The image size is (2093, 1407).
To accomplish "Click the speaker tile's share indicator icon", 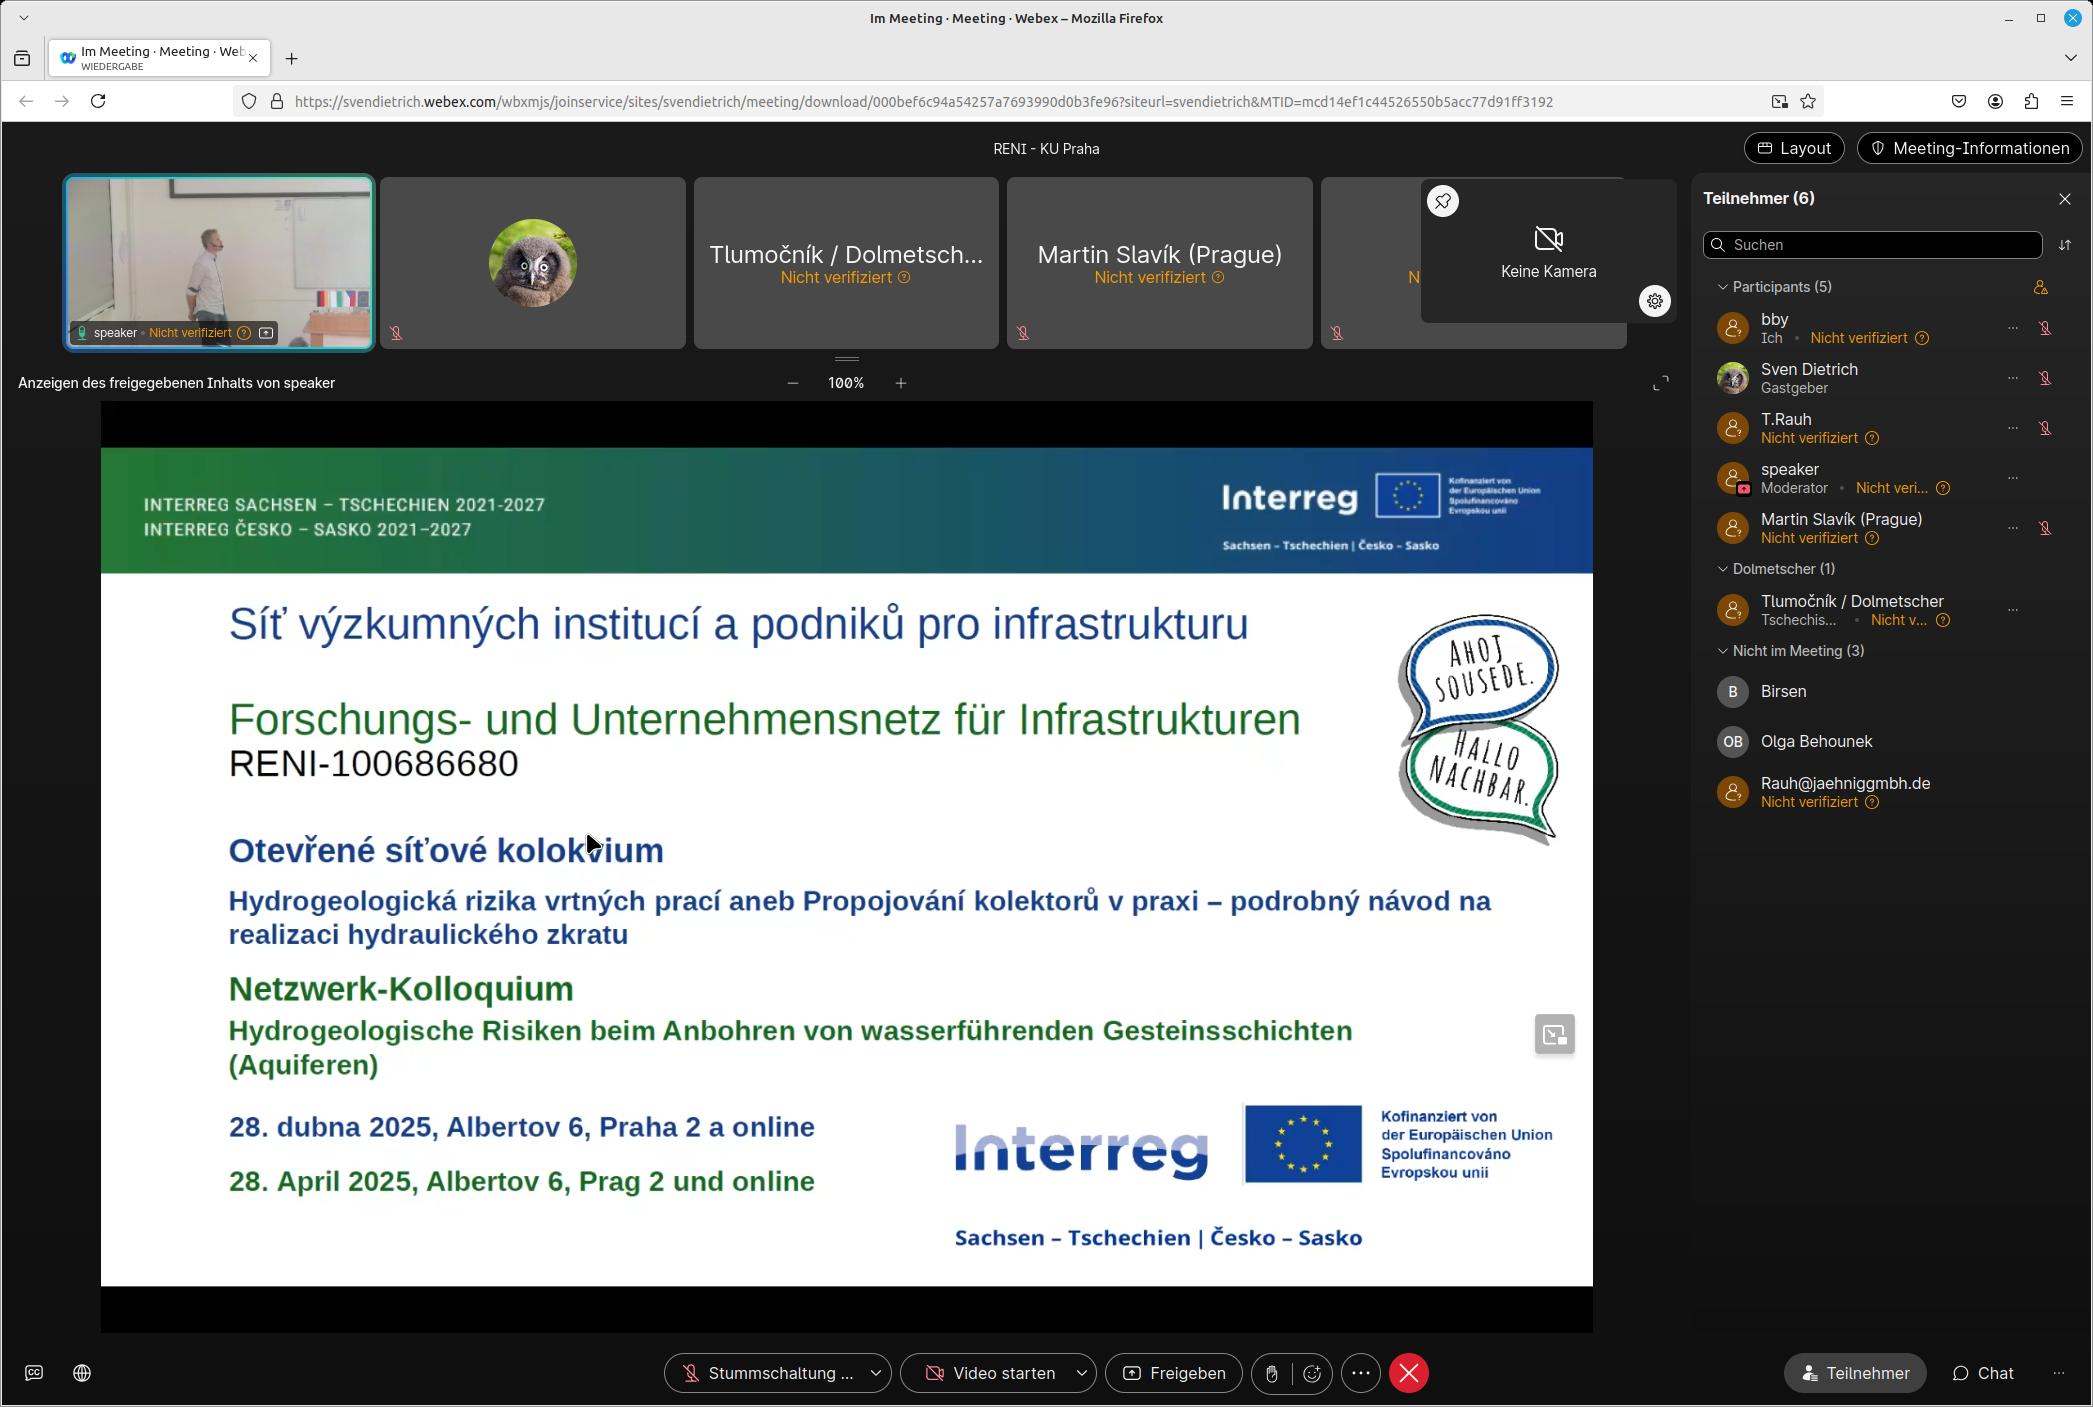I will pos(266,333).
